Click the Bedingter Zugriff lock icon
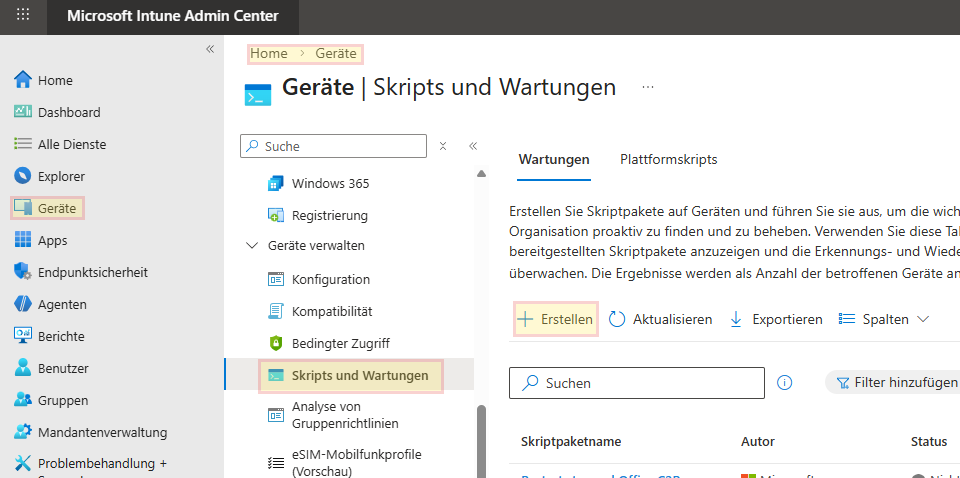 tap(276, 343)
